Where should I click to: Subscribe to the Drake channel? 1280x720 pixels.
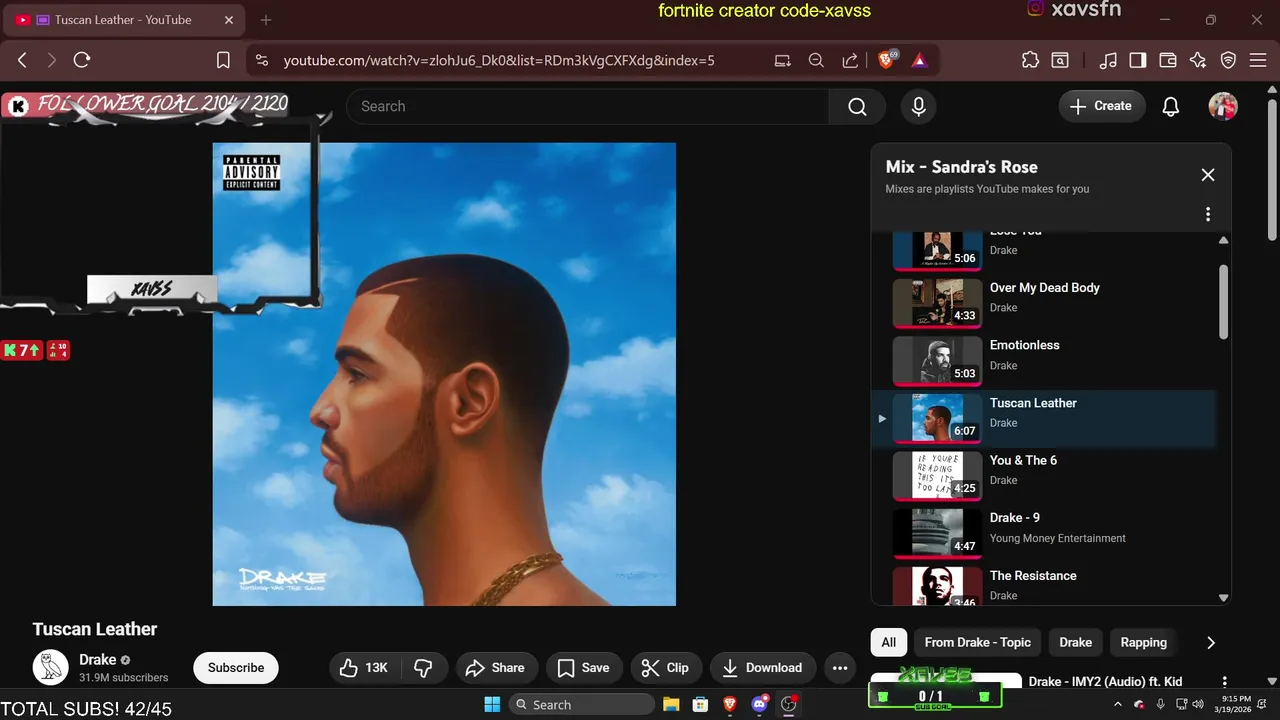(236, 667)
